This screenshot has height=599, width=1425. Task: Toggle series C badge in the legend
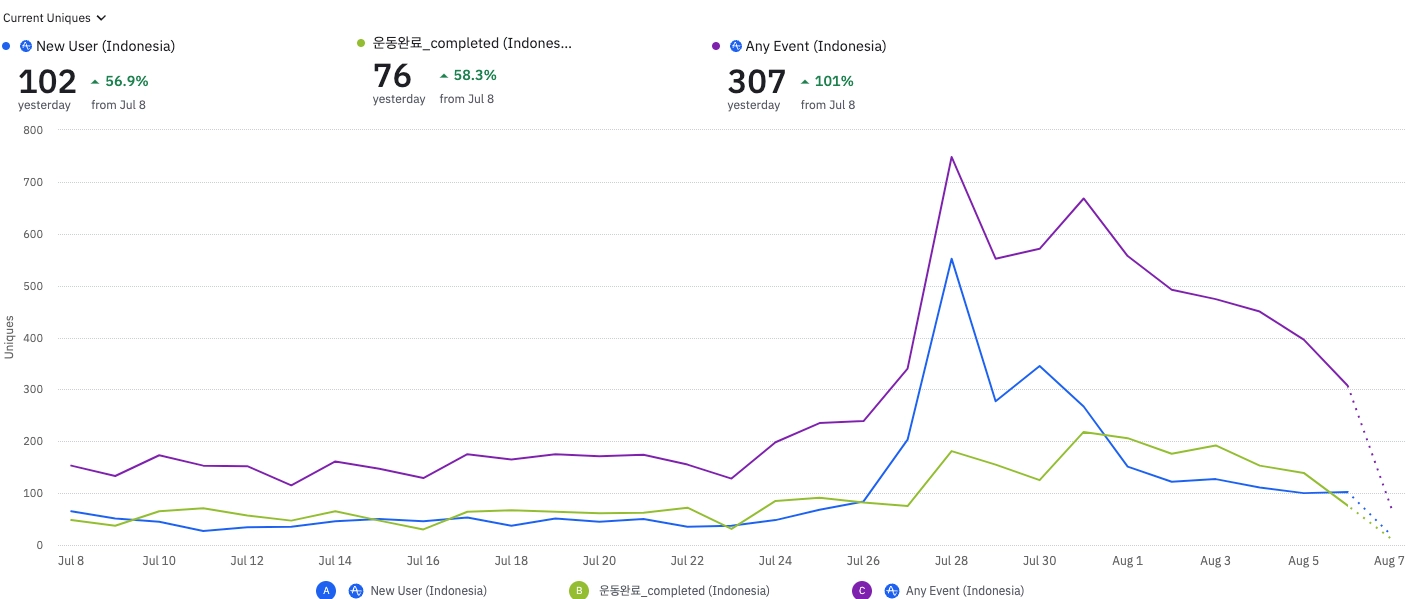(x=862, y=591)
